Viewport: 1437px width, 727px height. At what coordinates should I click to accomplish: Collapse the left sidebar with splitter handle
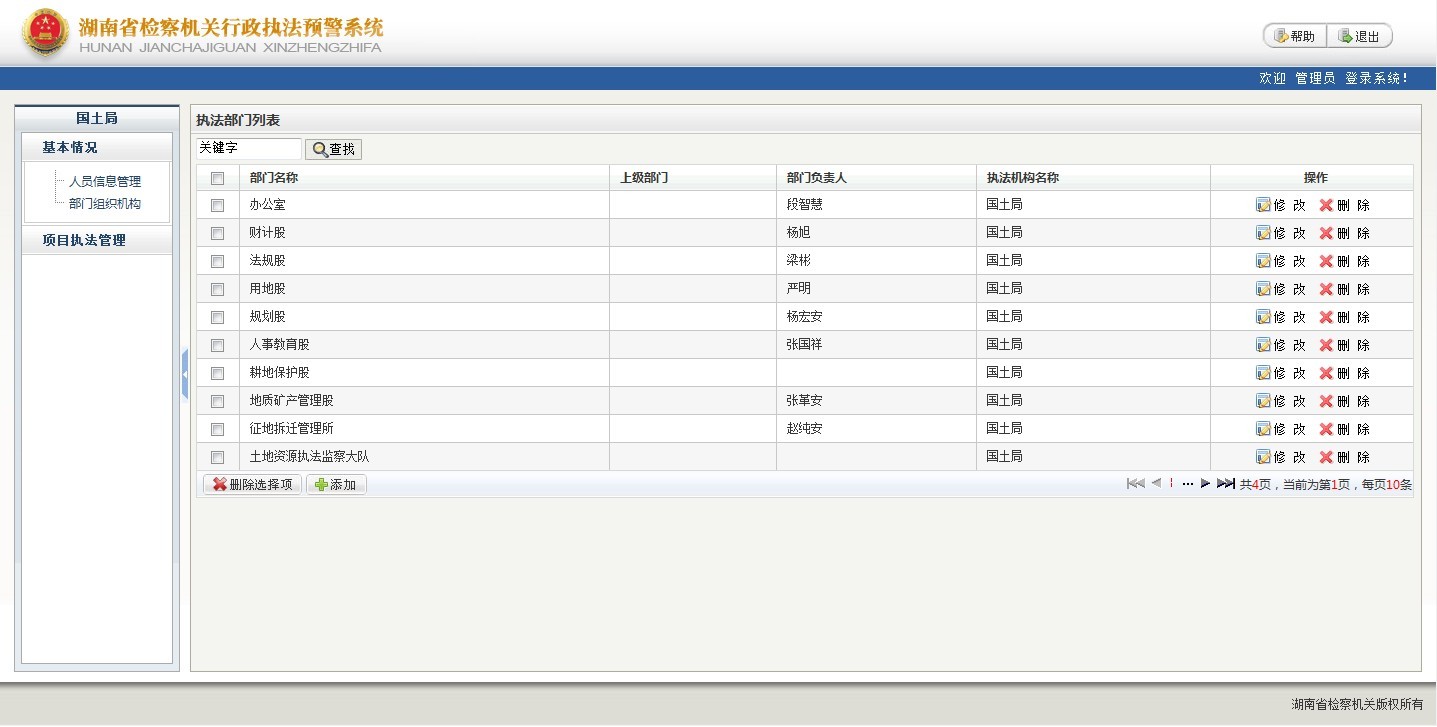(185, 374)
